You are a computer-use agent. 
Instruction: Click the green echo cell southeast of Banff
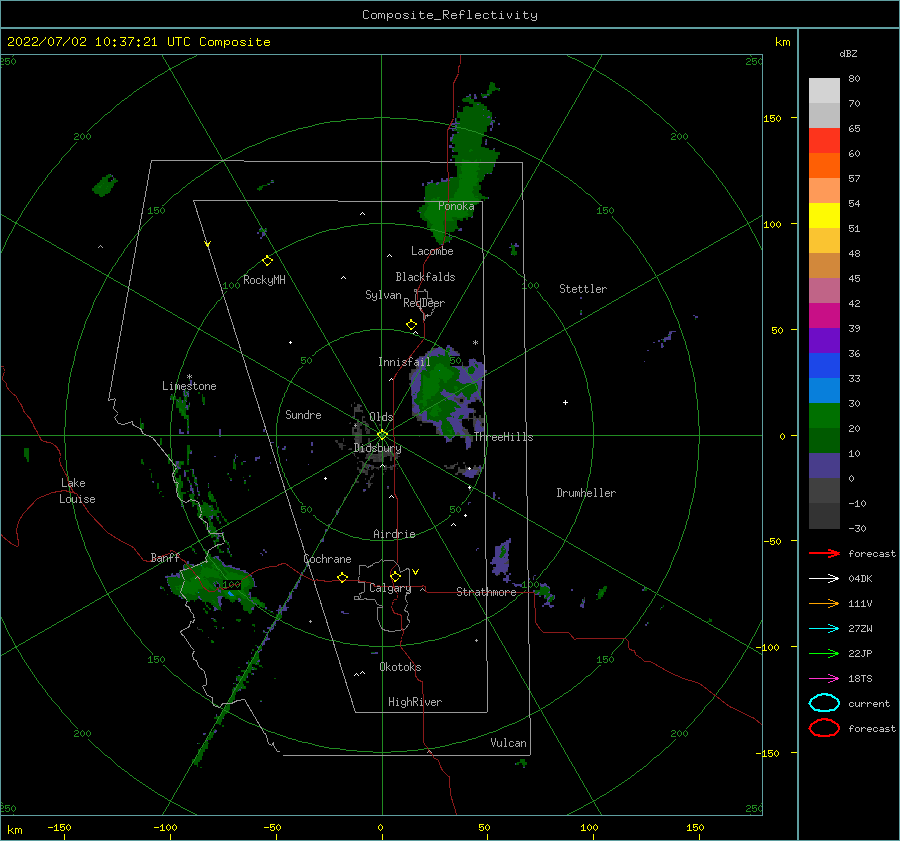[214, 583]
